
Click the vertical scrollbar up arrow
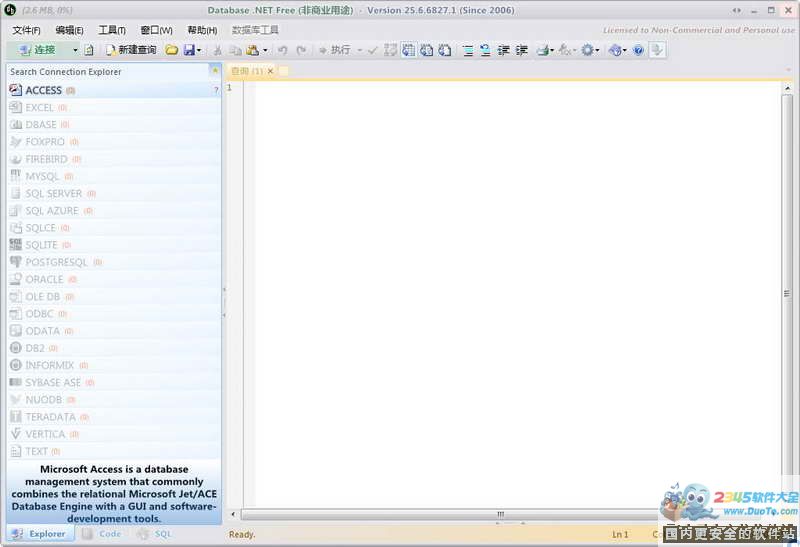(787, 88)
